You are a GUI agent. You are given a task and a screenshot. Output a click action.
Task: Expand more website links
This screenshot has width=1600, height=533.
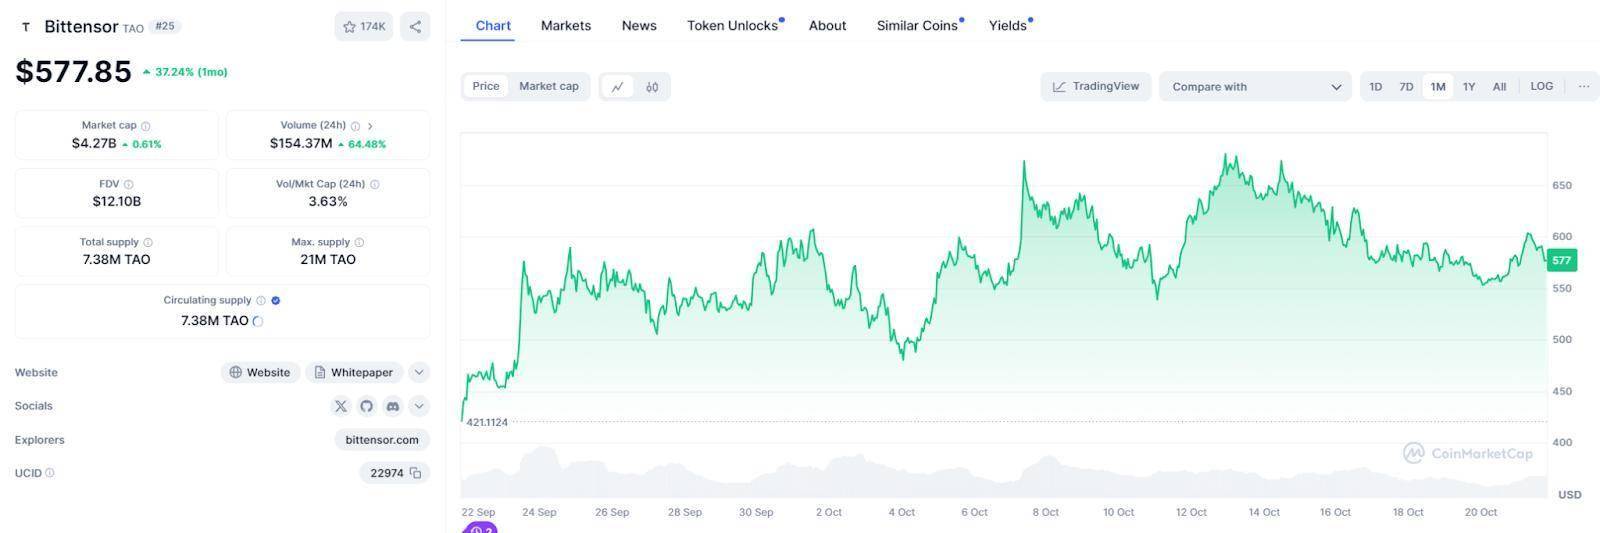coord(419,372)
